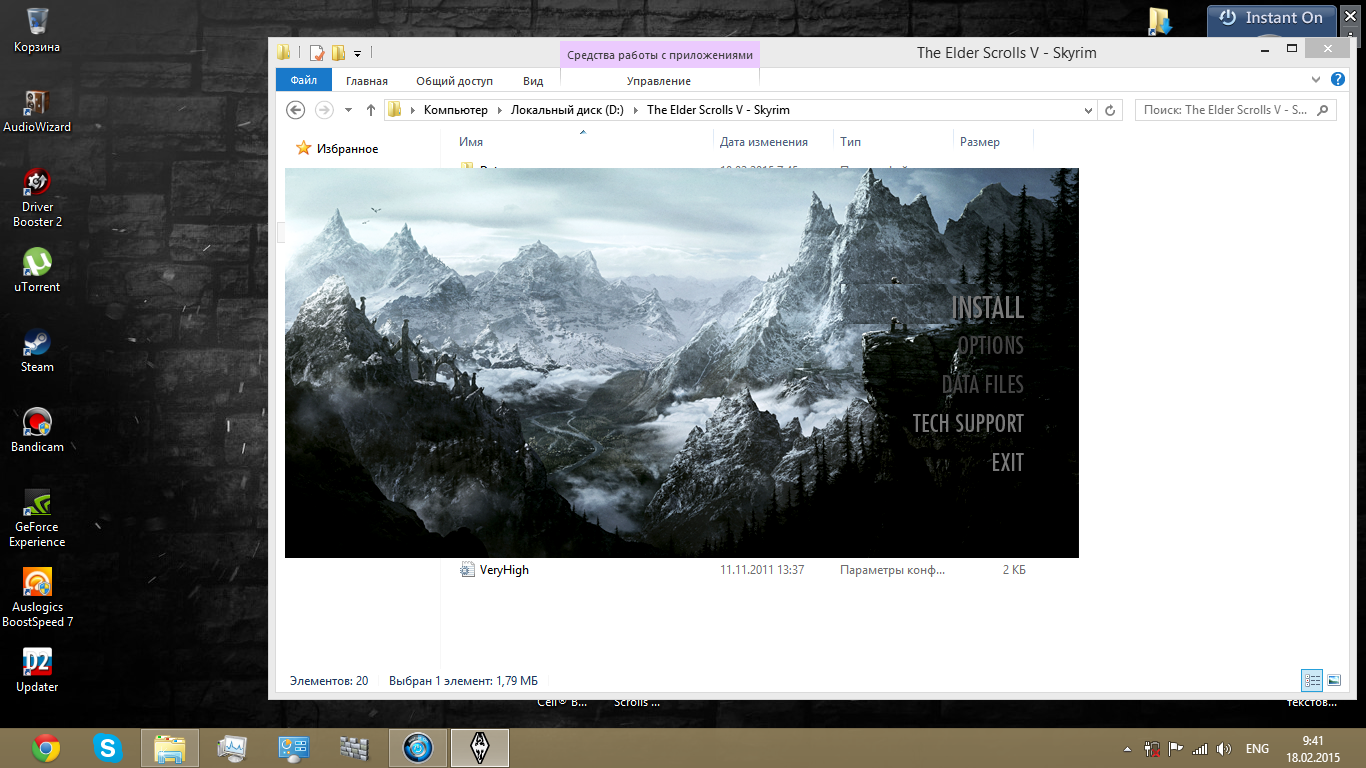Click The Elder Scrolls V - Skyrim breadcrumb

(718, 110)
